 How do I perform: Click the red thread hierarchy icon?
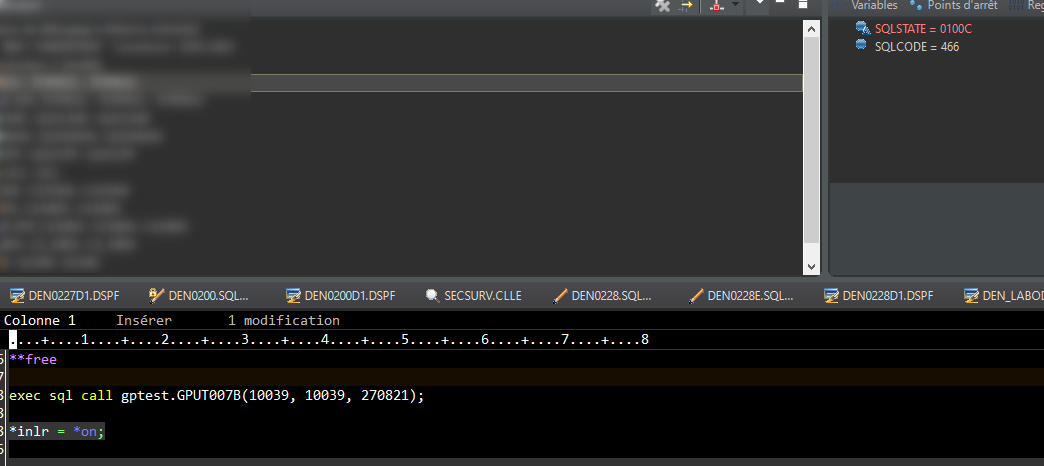[716, 6]
